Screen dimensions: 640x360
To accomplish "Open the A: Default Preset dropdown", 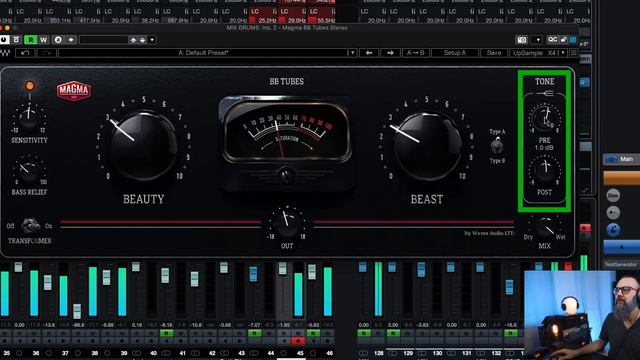I will click(207, 53).
